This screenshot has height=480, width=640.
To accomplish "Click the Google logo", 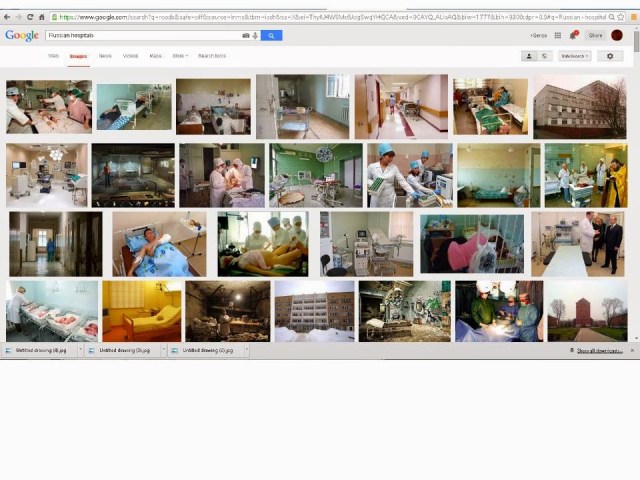I will (x=22, y=35).
